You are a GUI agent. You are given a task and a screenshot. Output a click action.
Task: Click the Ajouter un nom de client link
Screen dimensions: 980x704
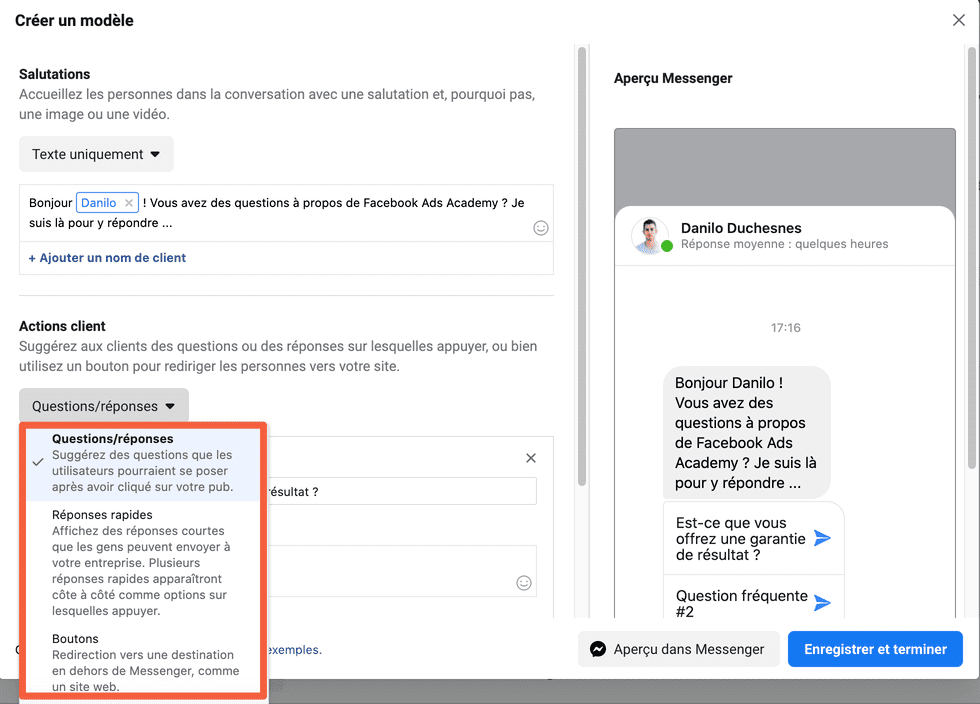click(x=107, y=258)
